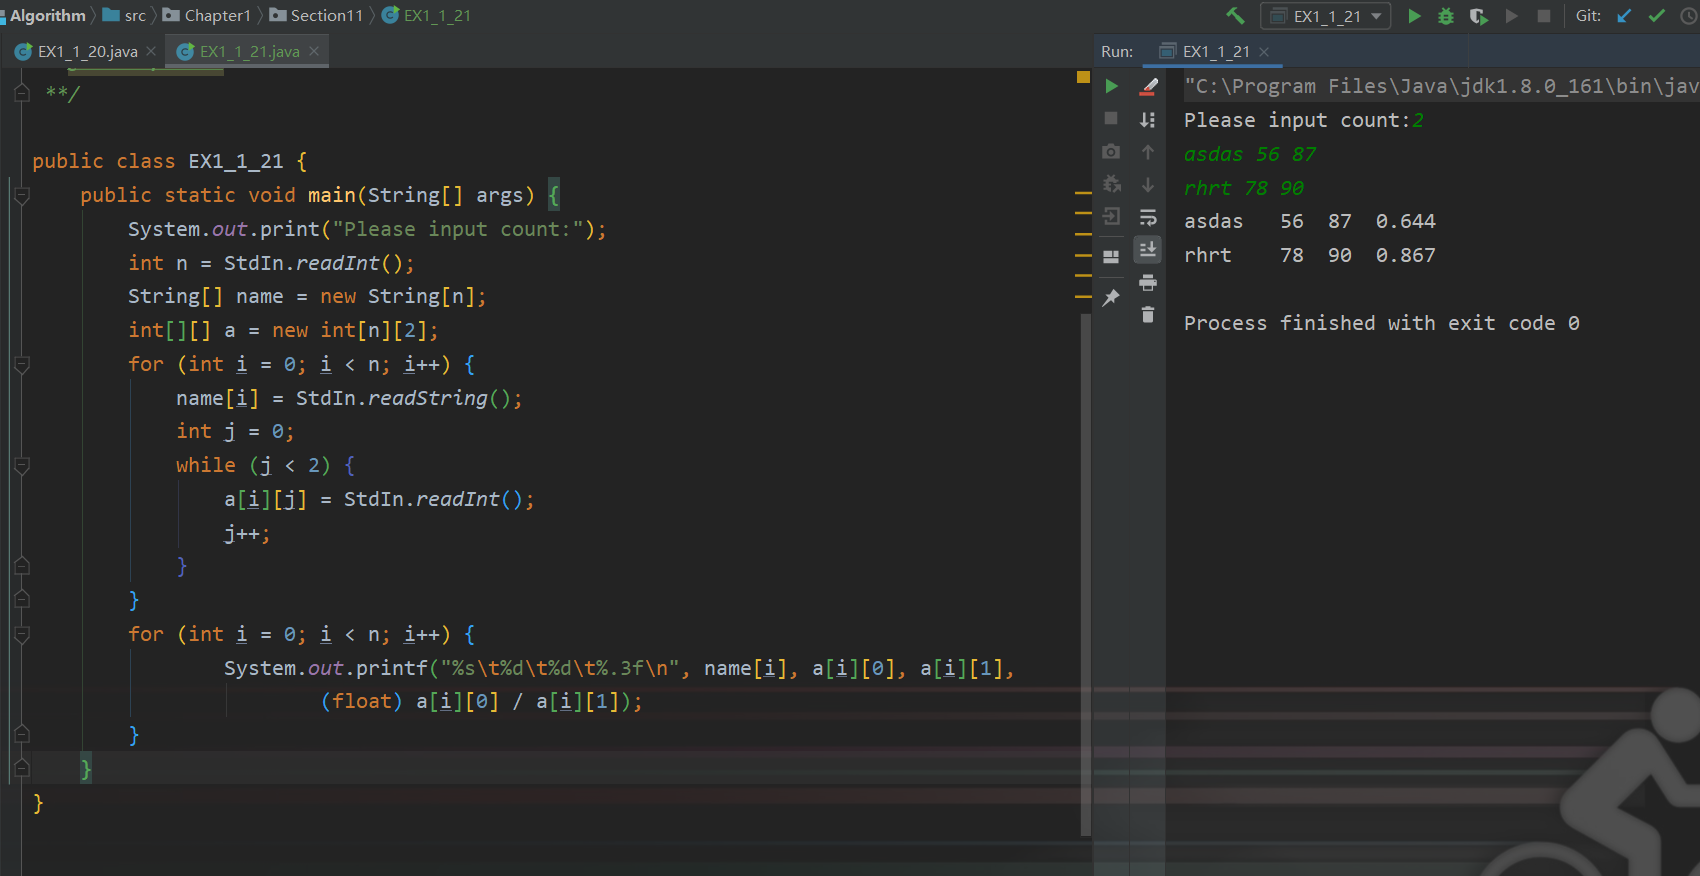The width and height of the screenshot is (1700, 876).
Task: Open Section11 folder breadcrumb
Action: [x=316, y=15]
